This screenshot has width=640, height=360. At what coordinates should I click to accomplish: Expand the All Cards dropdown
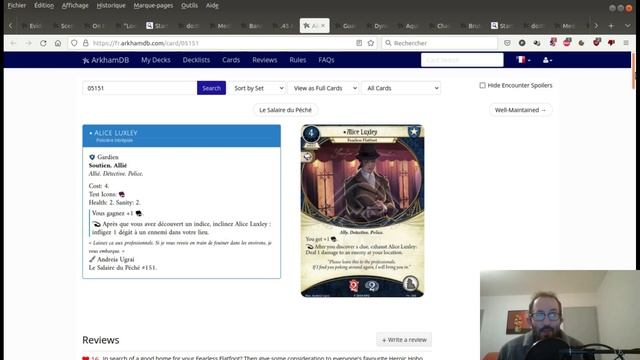click(x=401, y=88)
